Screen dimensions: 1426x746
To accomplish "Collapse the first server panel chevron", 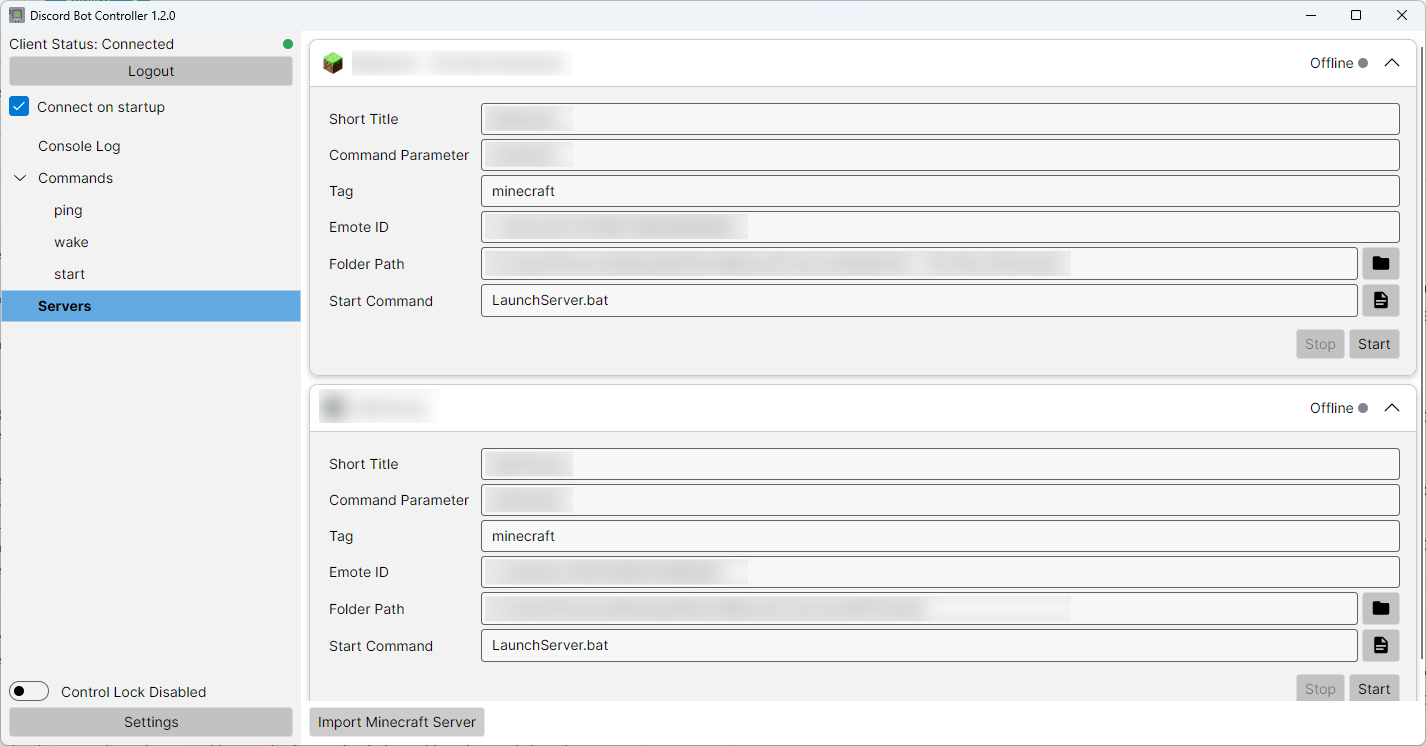I will [1392, 63].
